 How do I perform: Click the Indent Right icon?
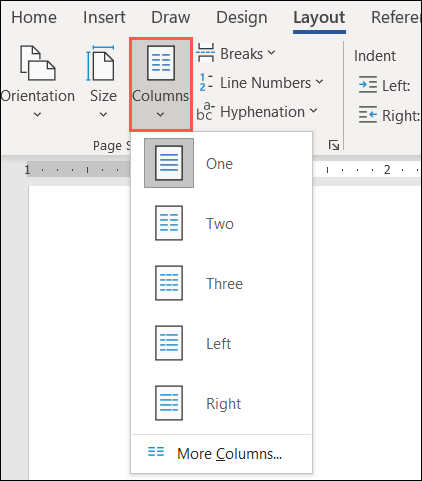click(x=368, y=114)
